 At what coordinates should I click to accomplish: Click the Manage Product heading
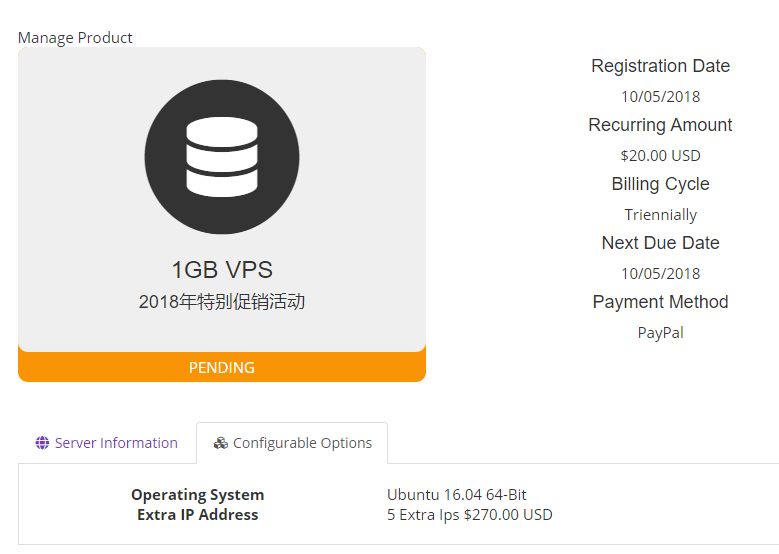tap(75, 38)
